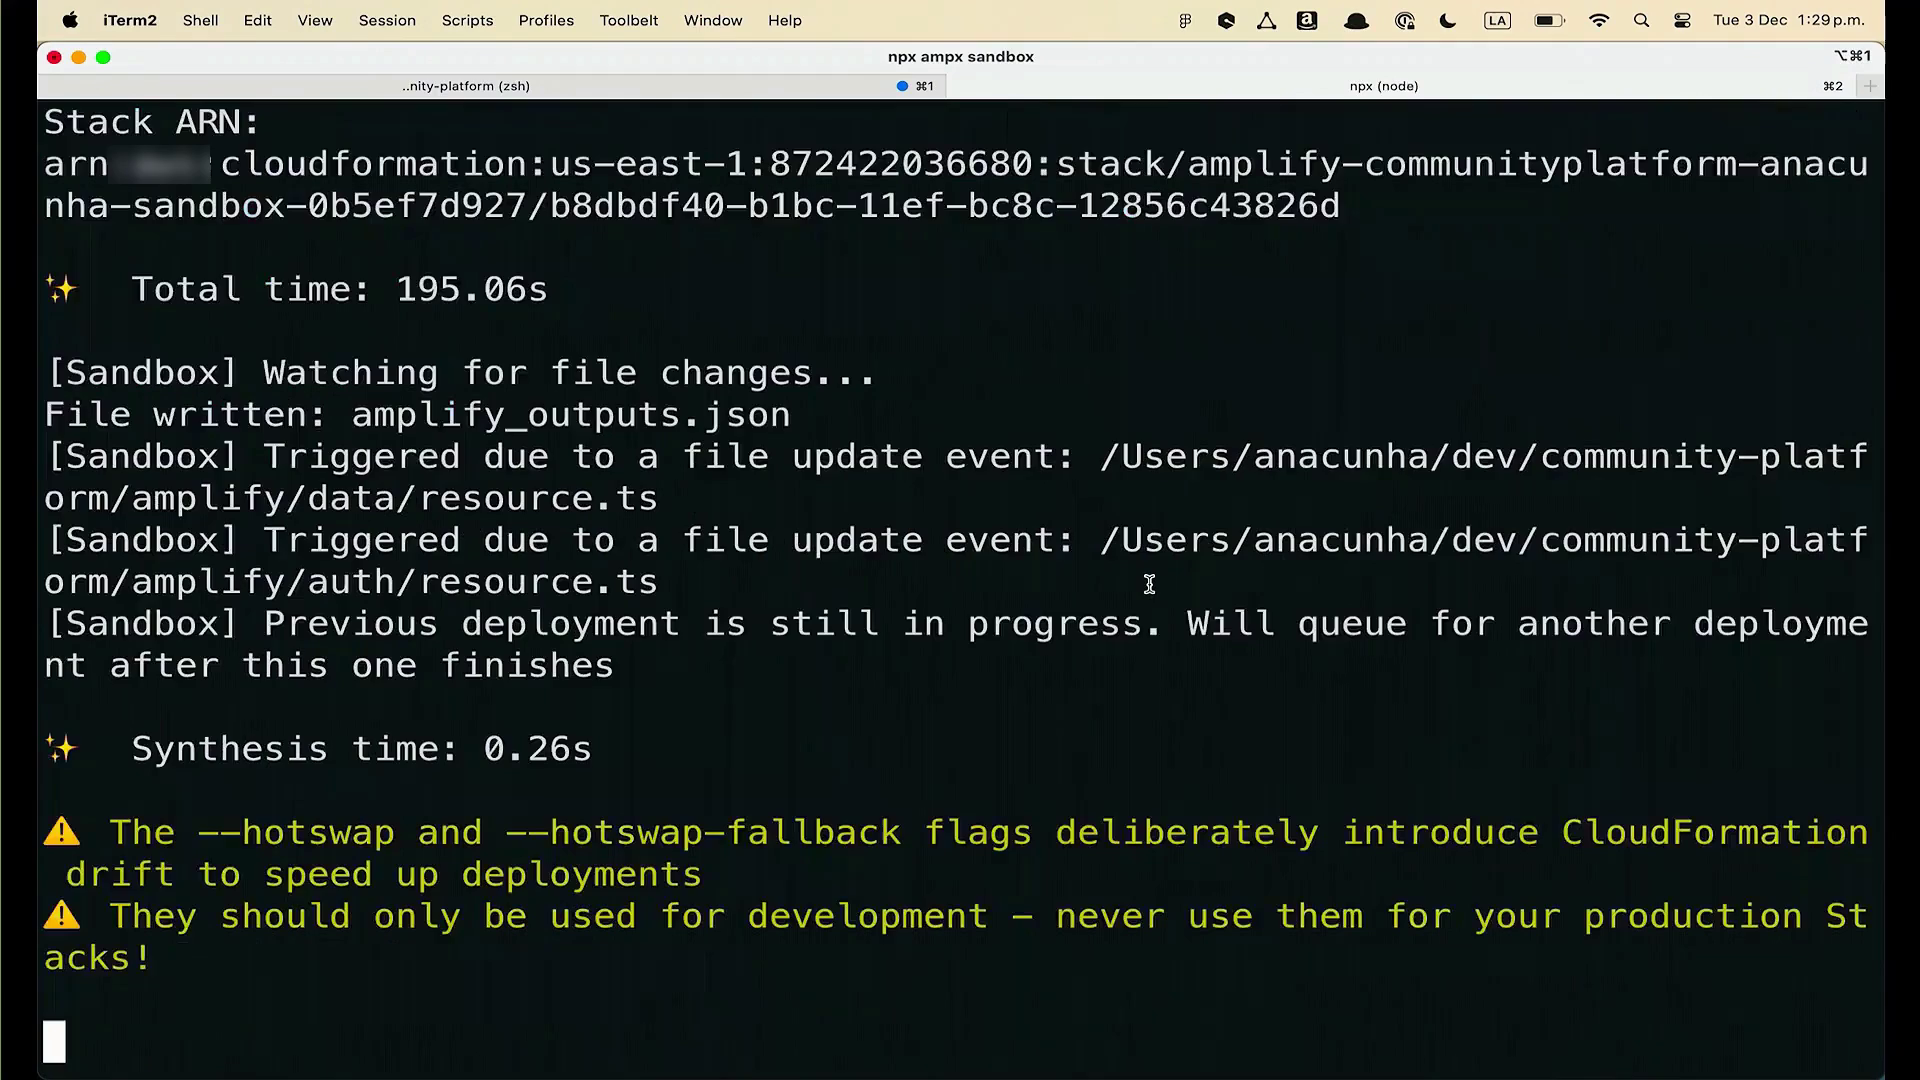Open the Session menu

[x=387, y=20]
